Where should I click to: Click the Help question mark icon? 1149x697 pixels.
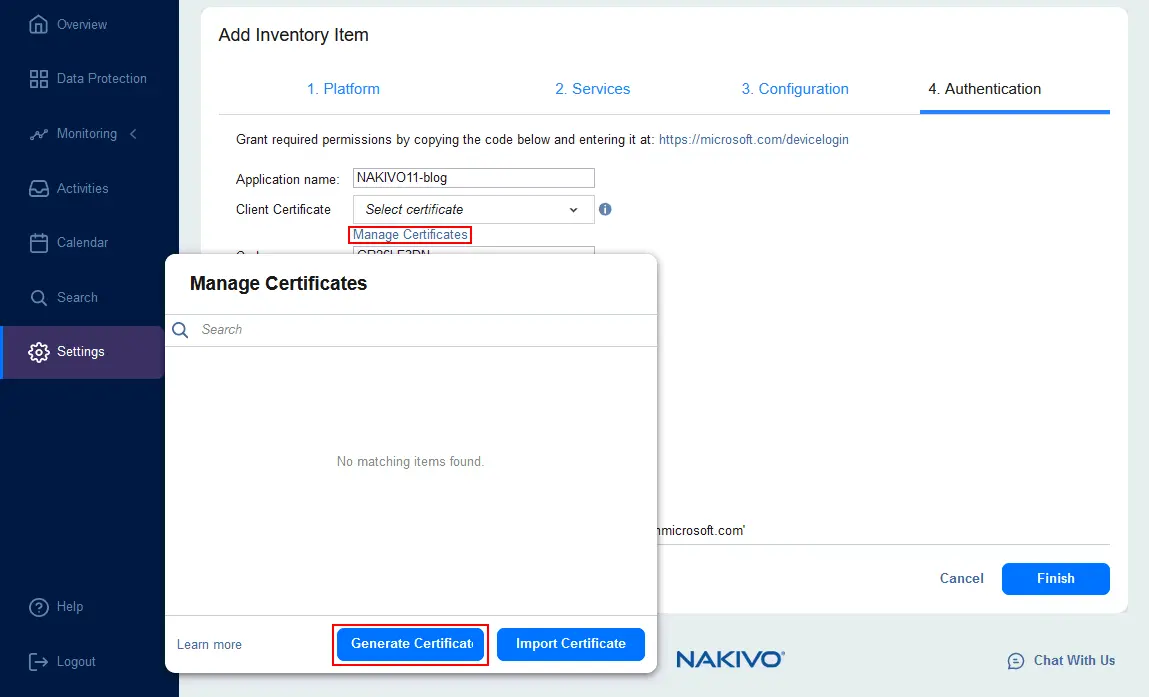38,607
